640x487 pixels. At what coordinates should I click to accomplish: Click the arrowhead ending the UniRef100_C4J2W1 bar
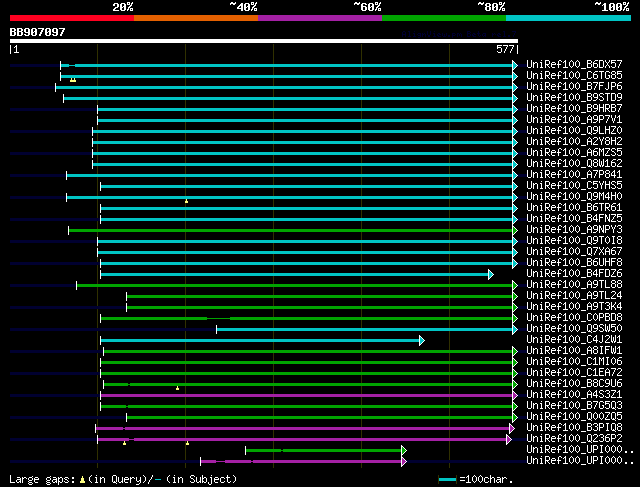click(x=422, y=340)
